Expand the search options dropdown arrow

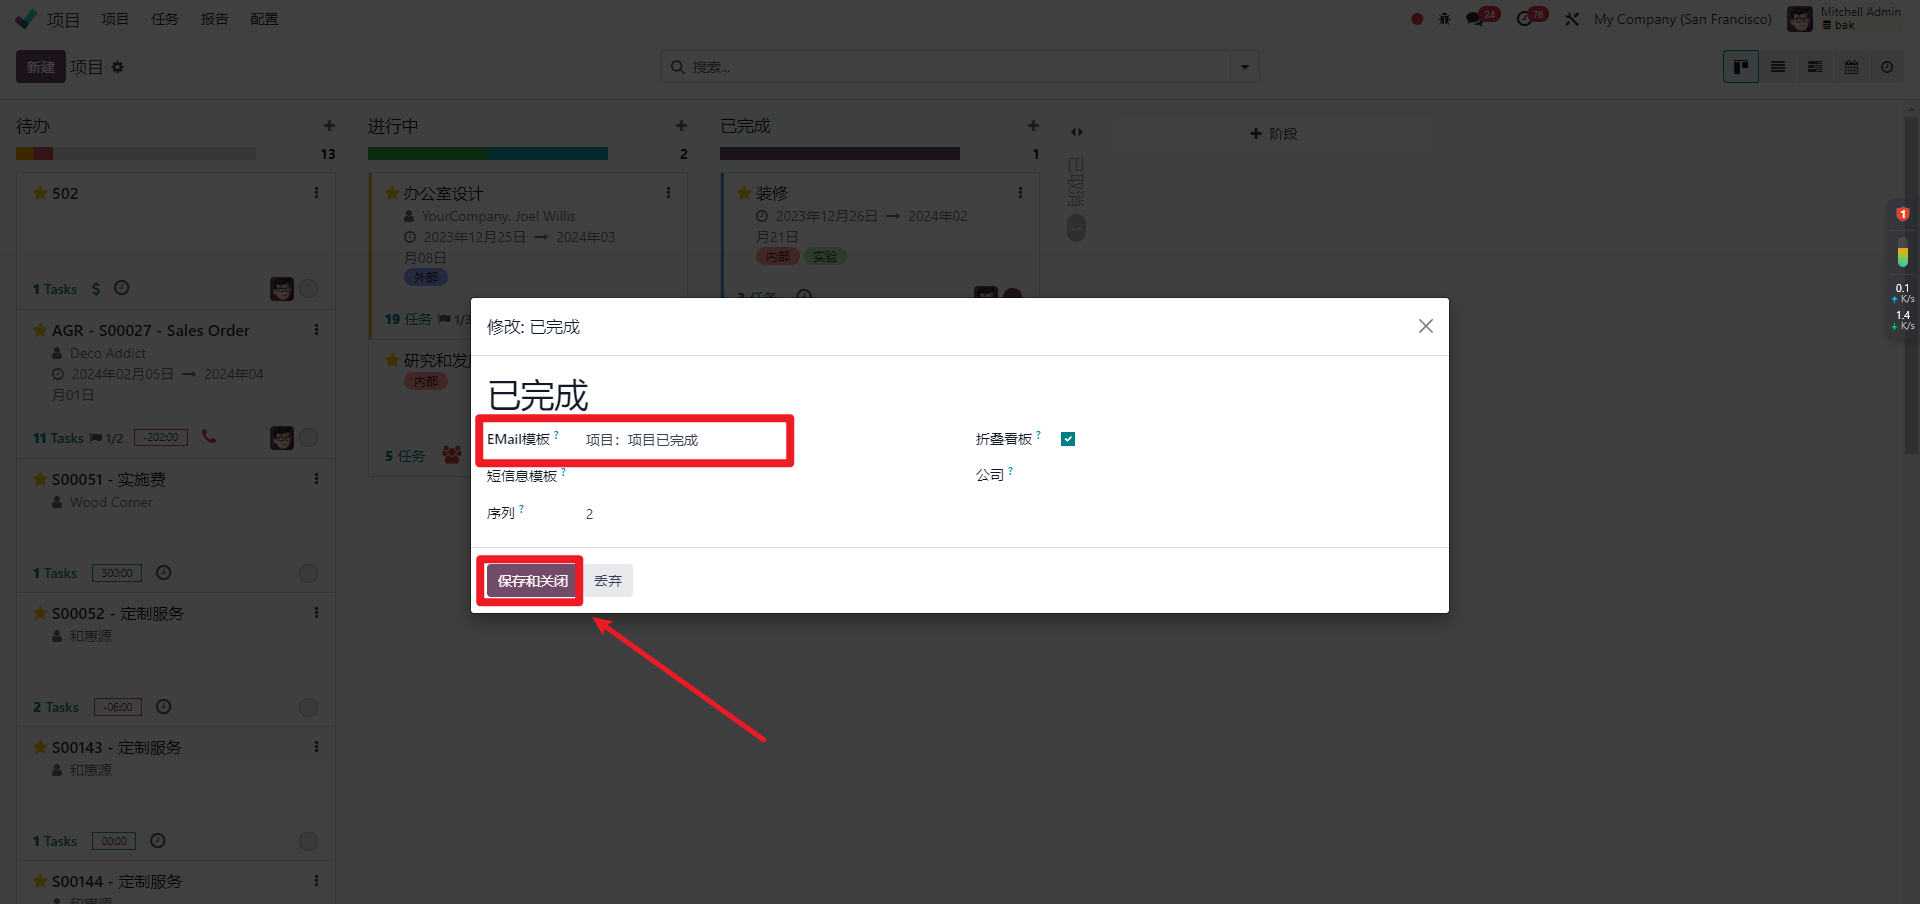1244,67
